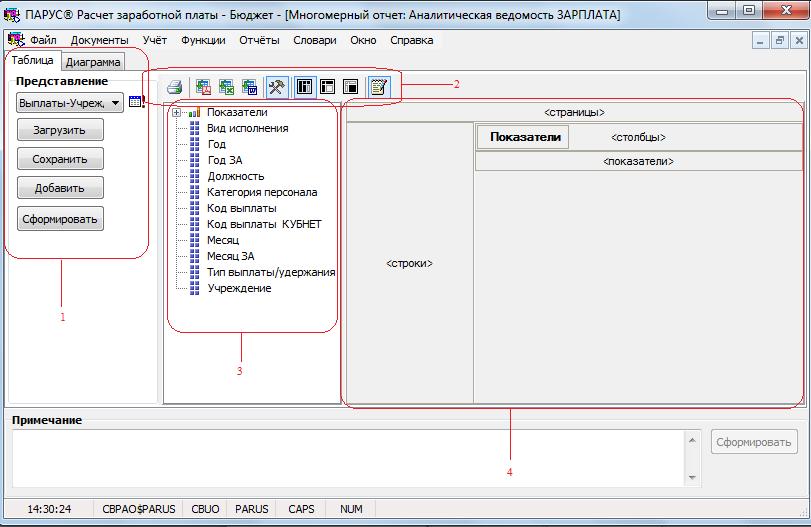Click the 14:30:24 time in the status bar
This screenshot has width=811, height=527.
(49, 509)
